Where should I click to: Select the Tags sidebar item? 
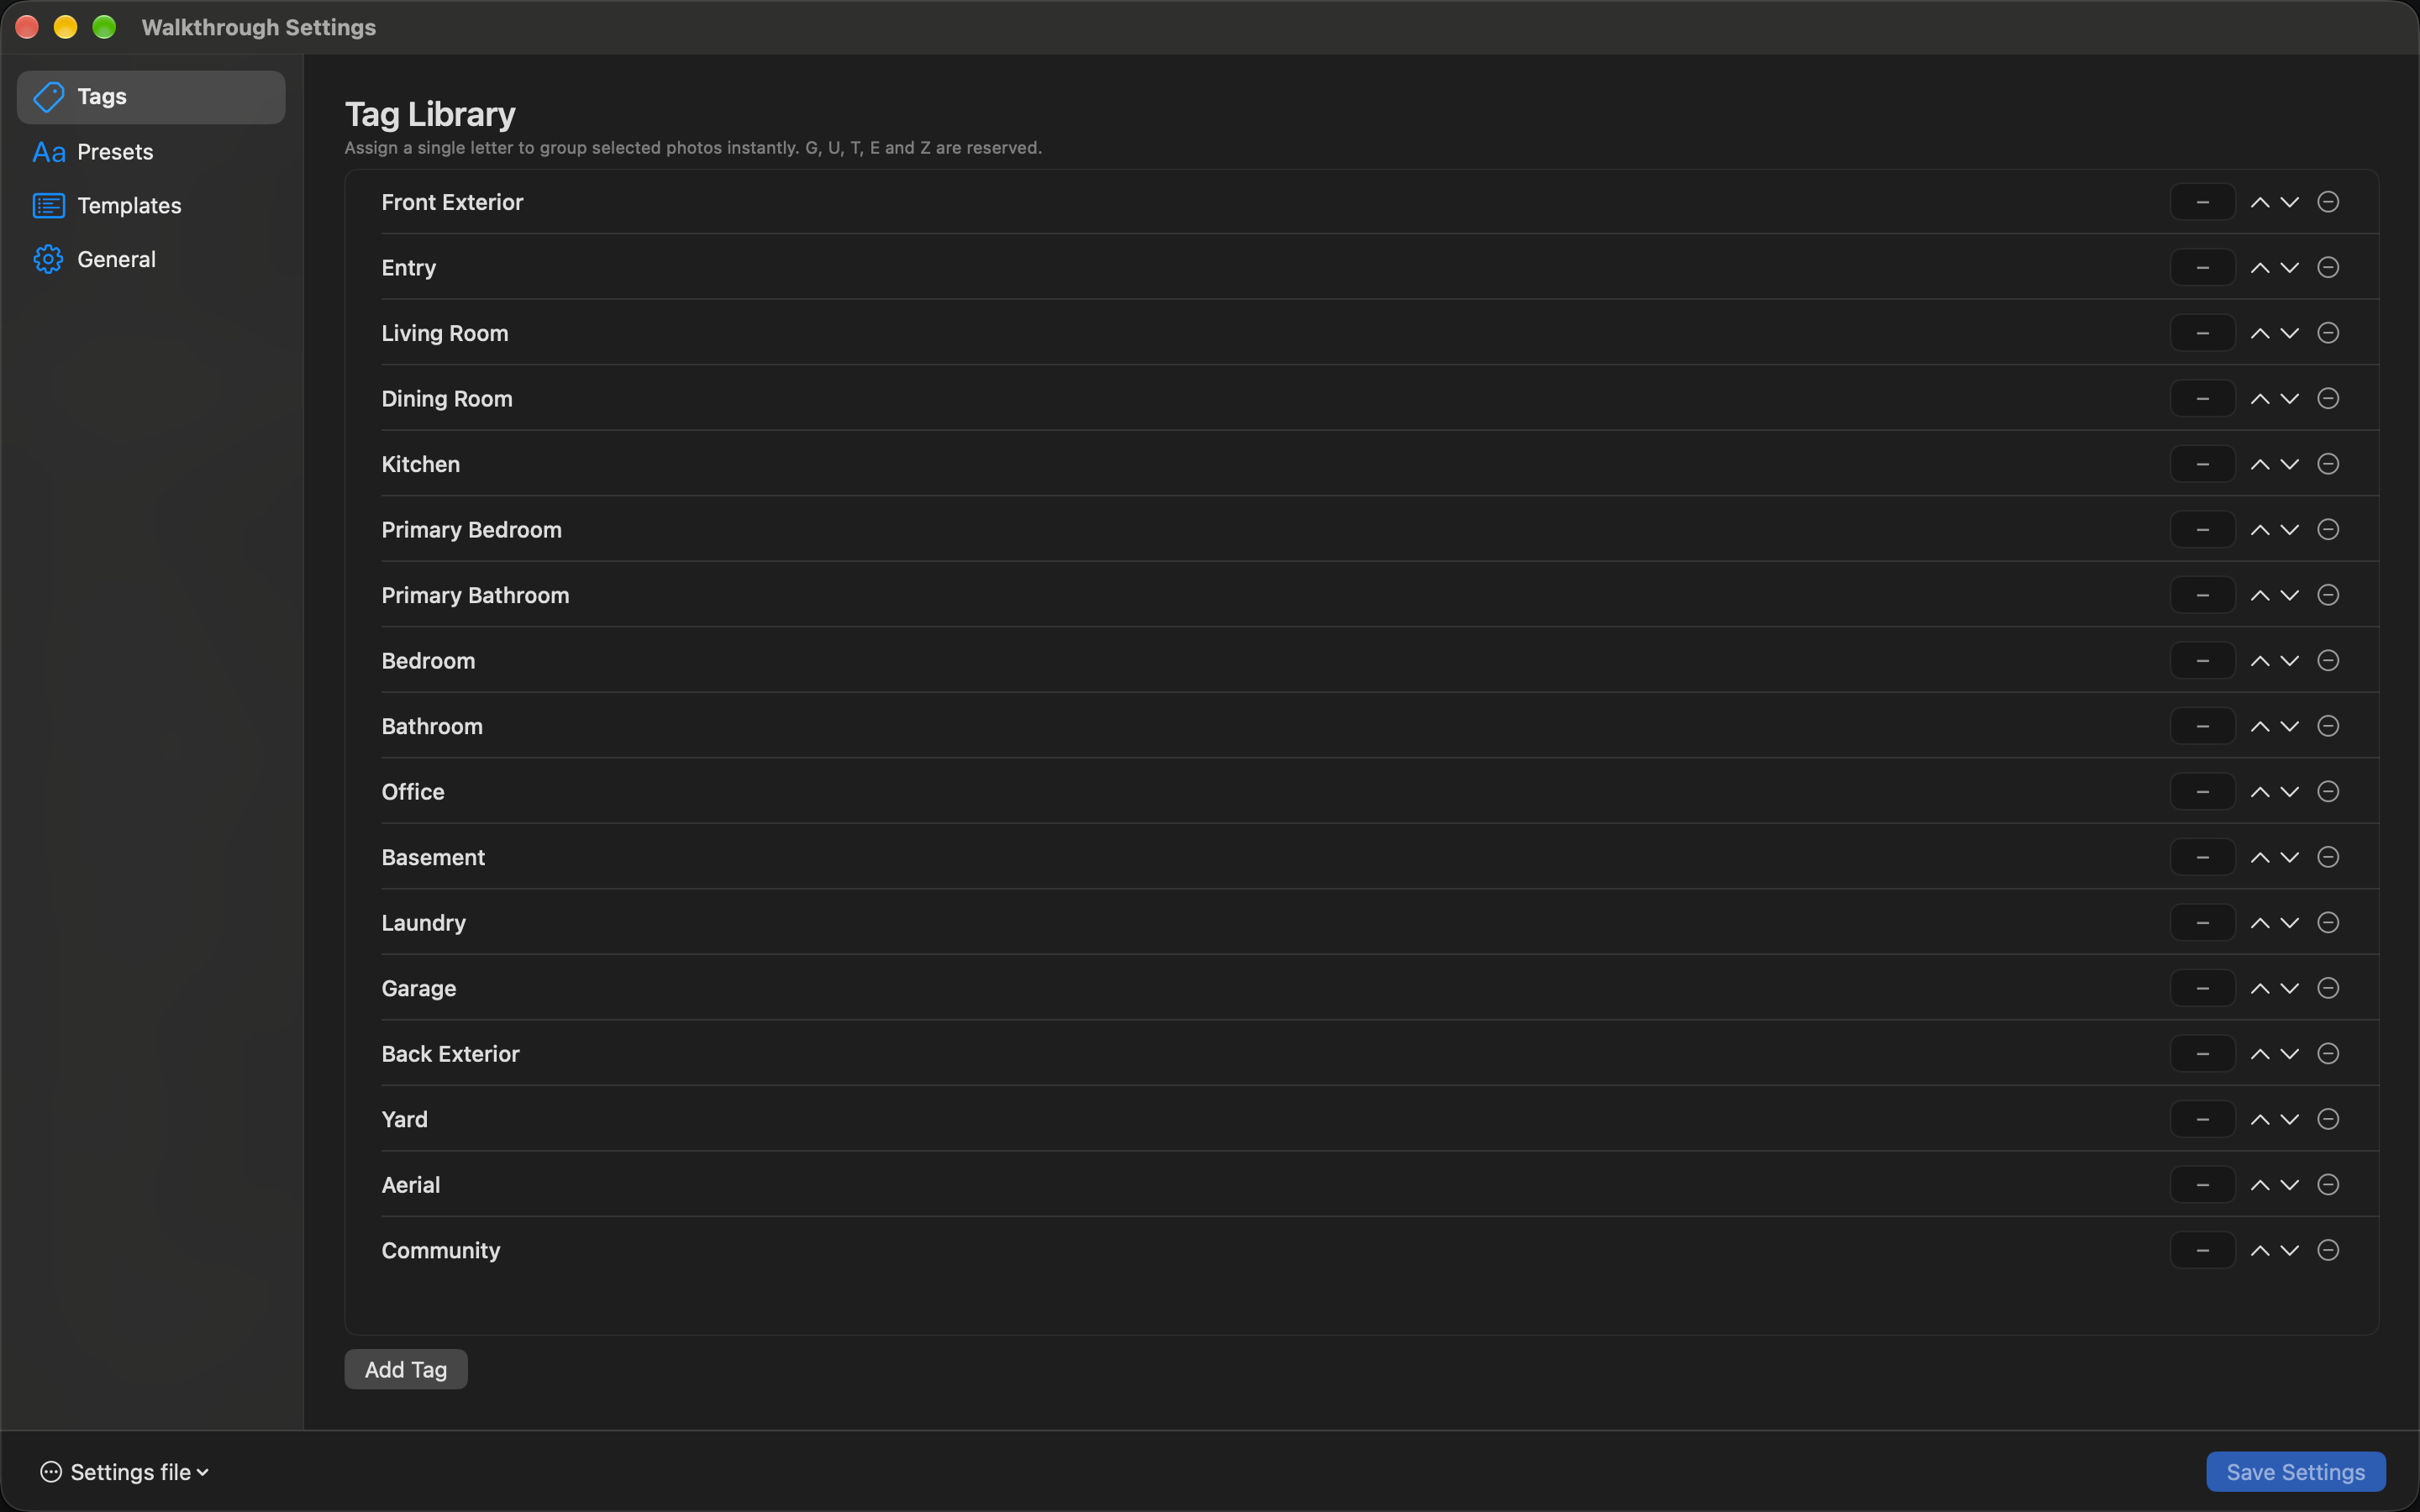tap(151, 97)
